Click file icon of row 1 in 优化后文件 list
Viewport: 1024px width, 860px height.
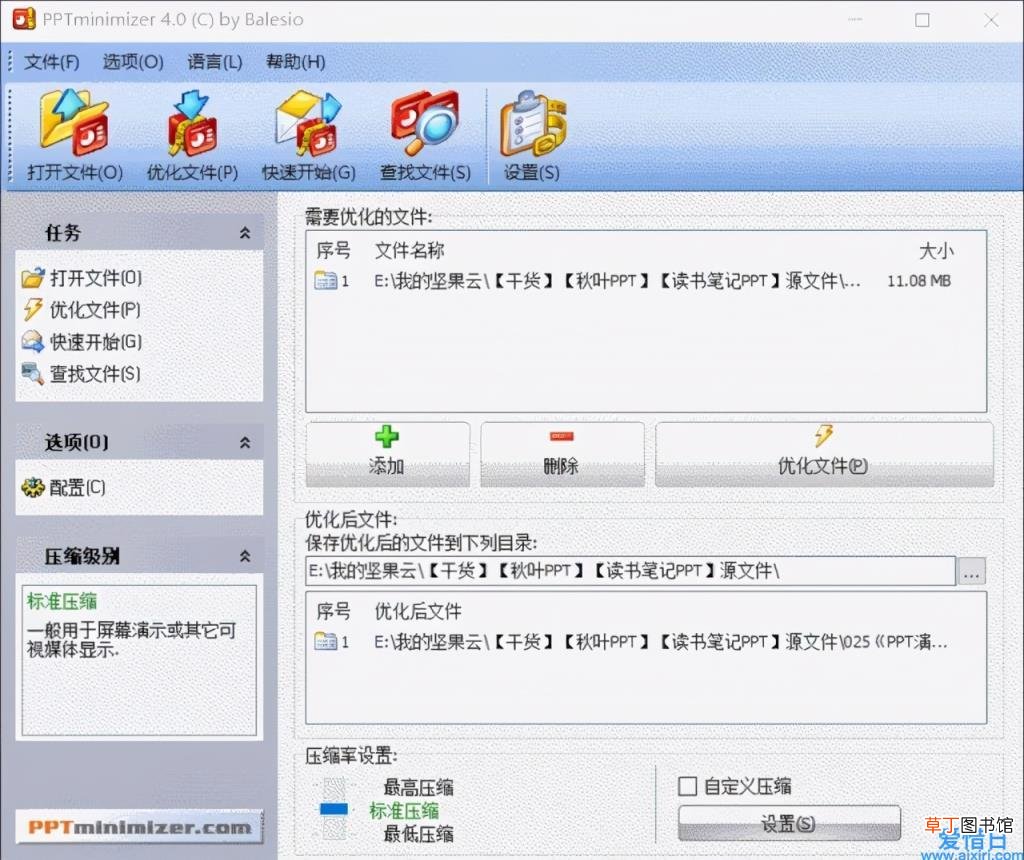pos(325,642)
